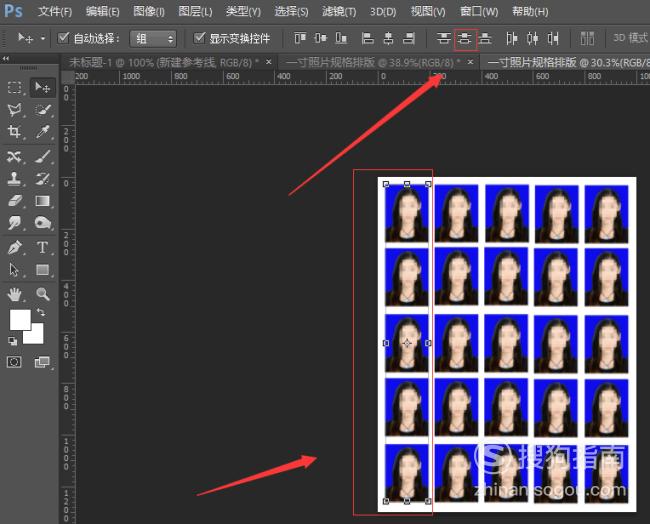This screenshot has height=524, width=650.
Task: Change the screen mode
Action: [x=42, y=362]
